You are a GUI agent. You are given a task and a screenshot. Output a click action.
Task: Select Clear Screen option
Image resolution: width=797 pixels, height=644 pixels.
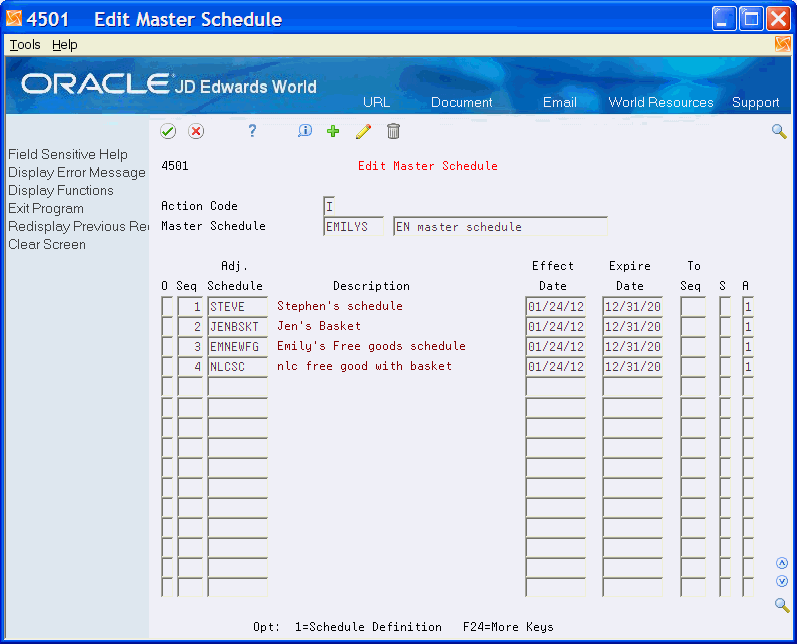pyautogui.click(x=47, y=244)
